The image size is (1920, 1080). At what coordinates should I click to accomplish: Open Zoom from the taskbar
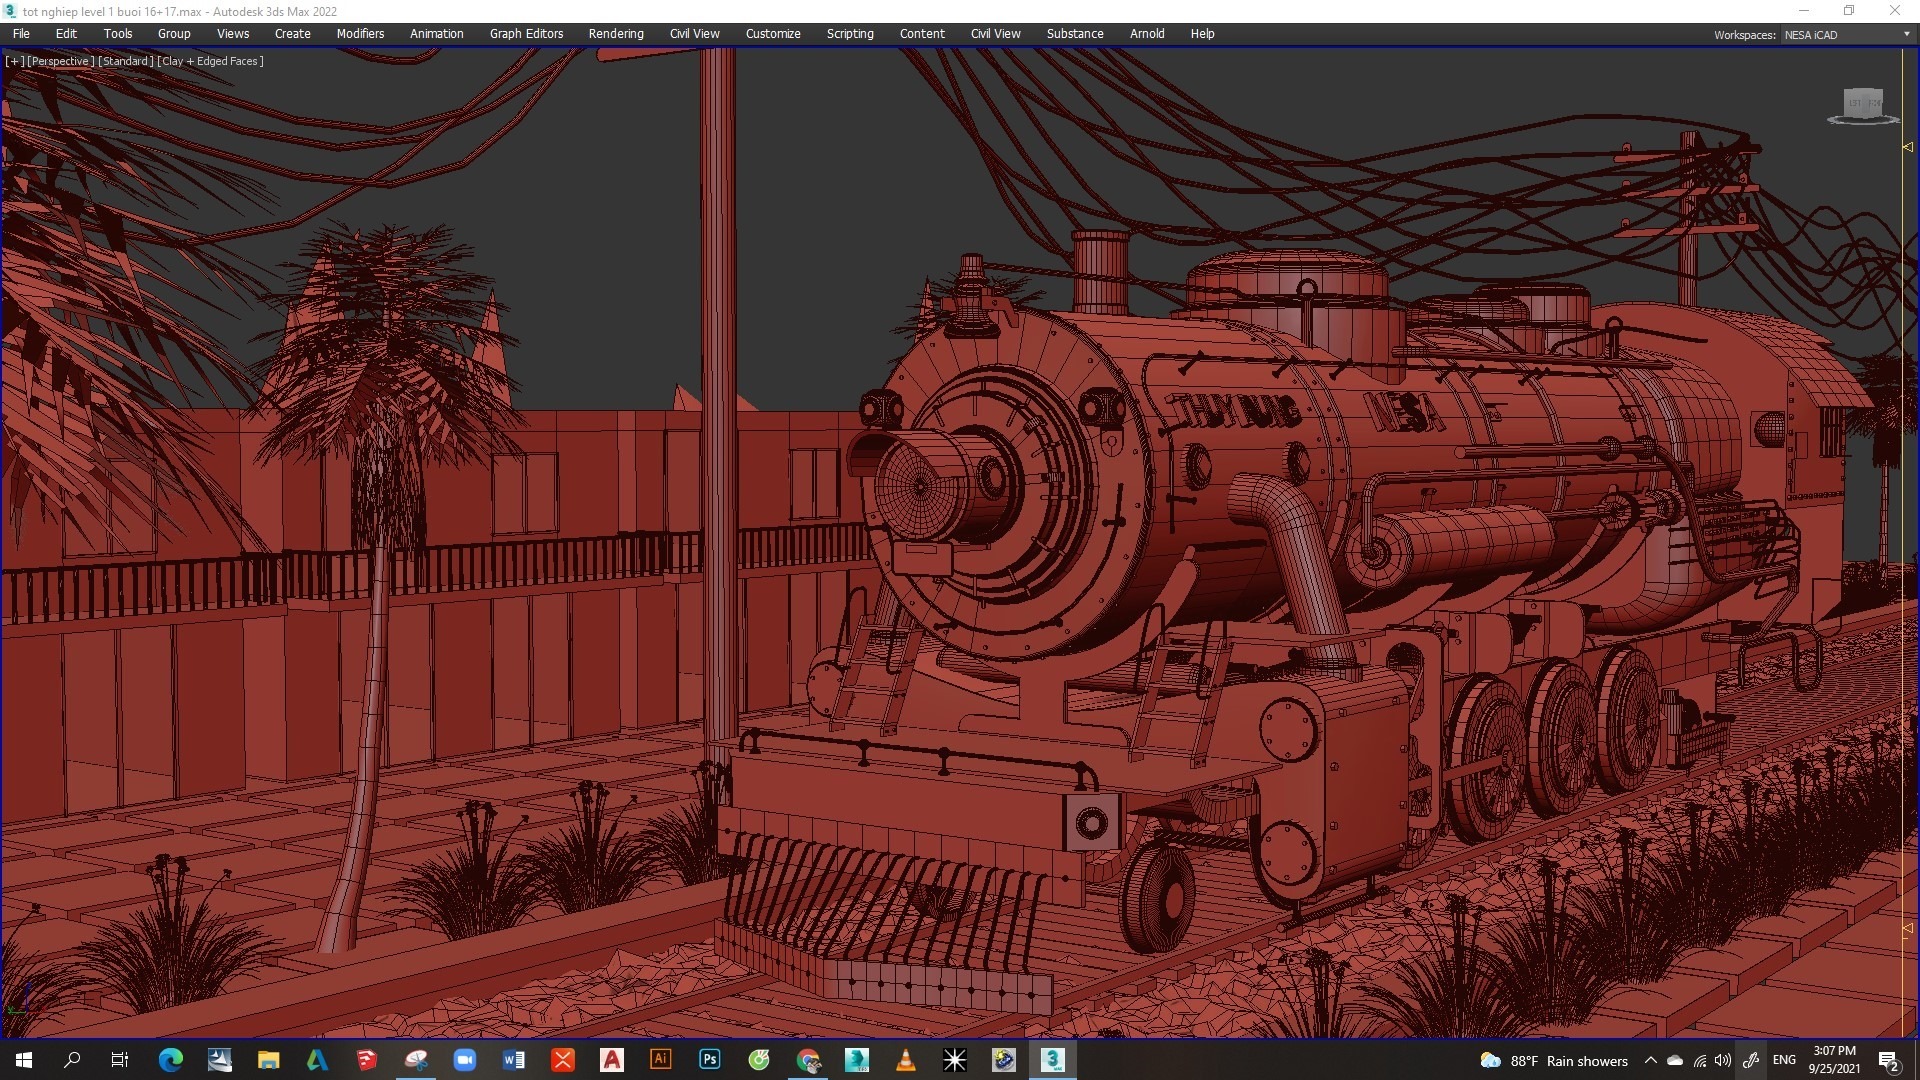click(x=465, y=1060)
